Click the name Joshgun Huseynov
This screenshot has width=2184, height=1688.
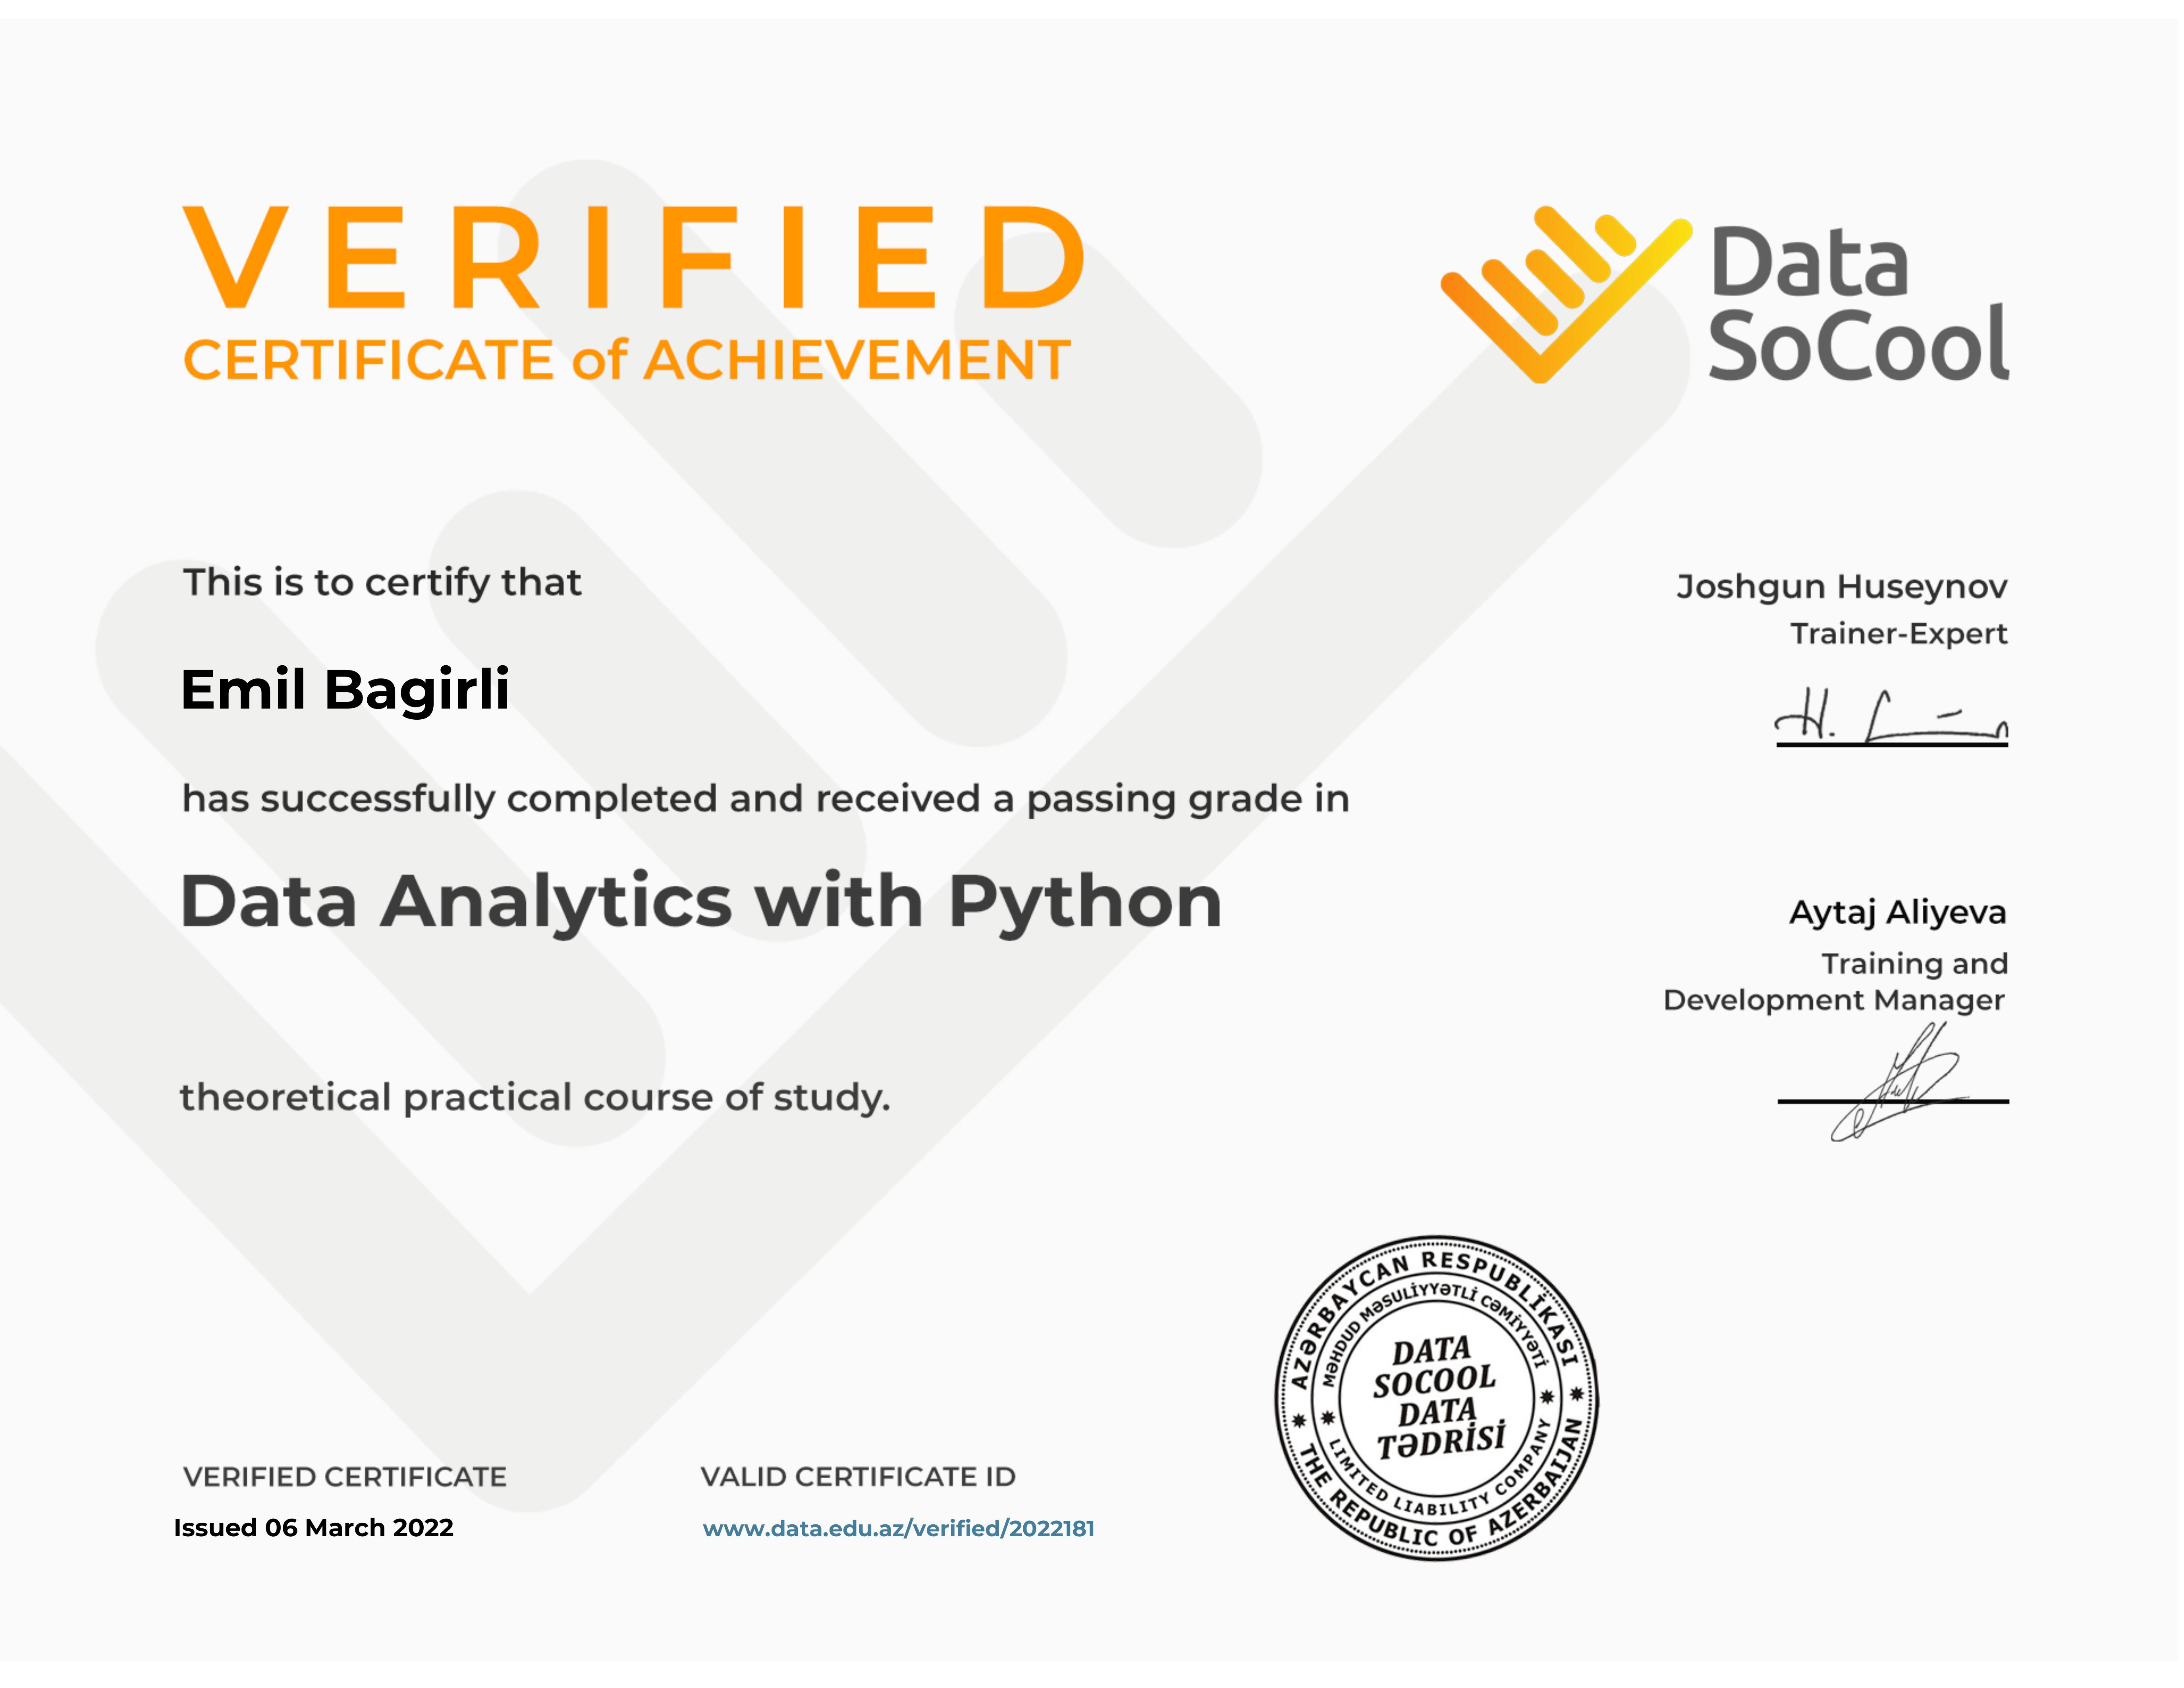[x=1842, y=587]
